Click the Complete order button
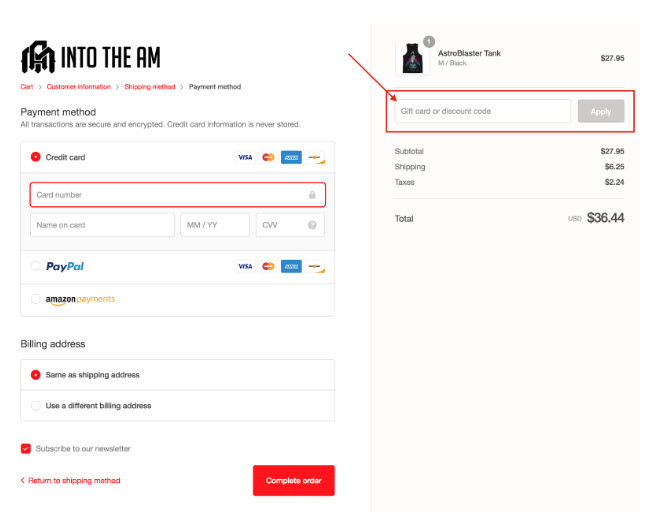 [294, 481]
